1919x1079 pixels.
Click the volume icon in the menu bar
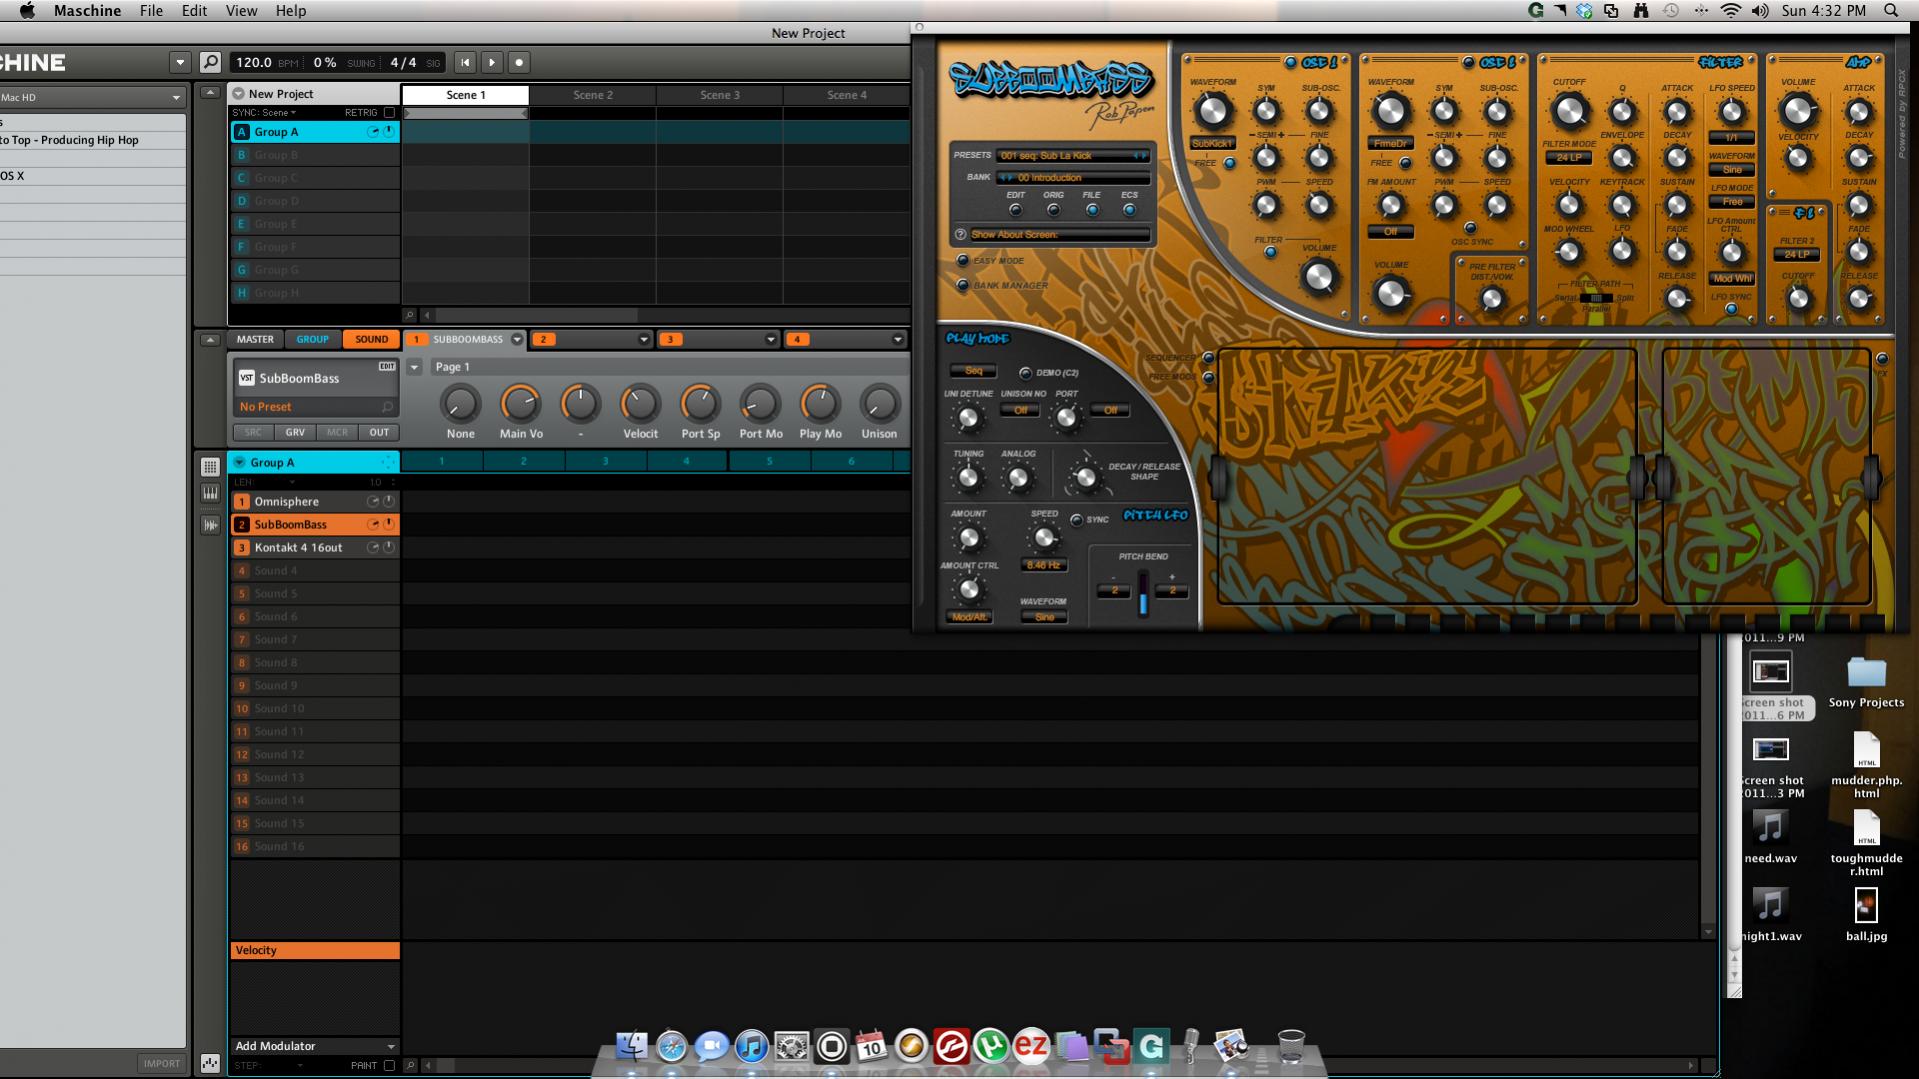point(1760,11)
